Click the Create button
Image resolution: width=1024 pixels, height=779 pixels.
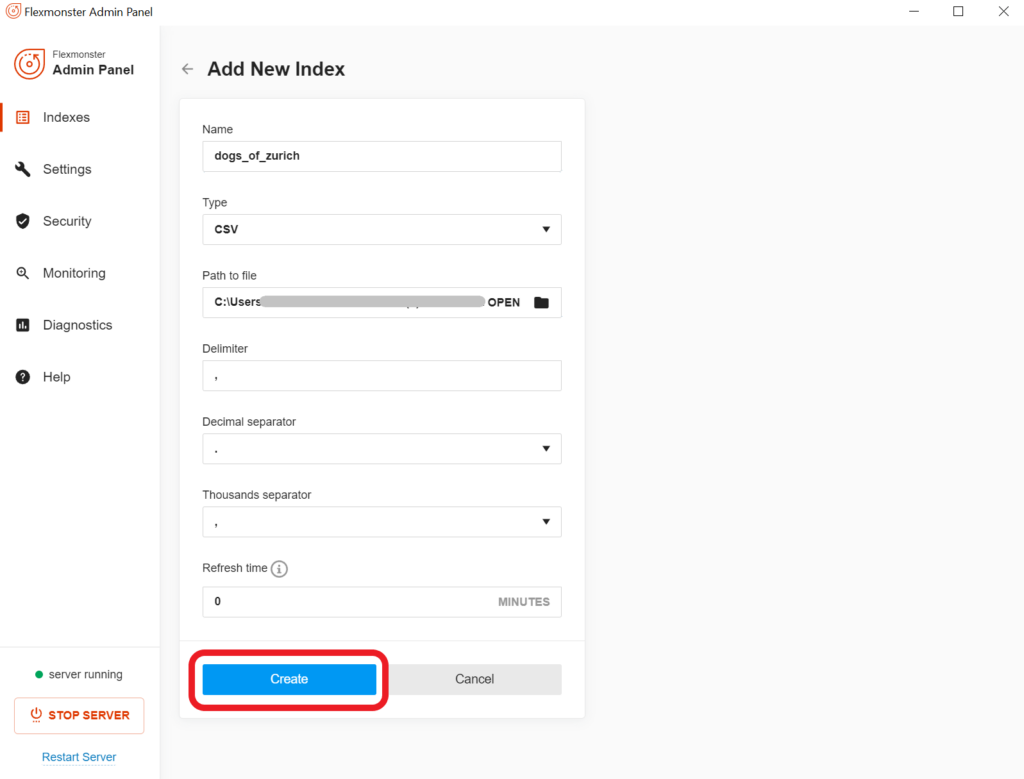289,679
